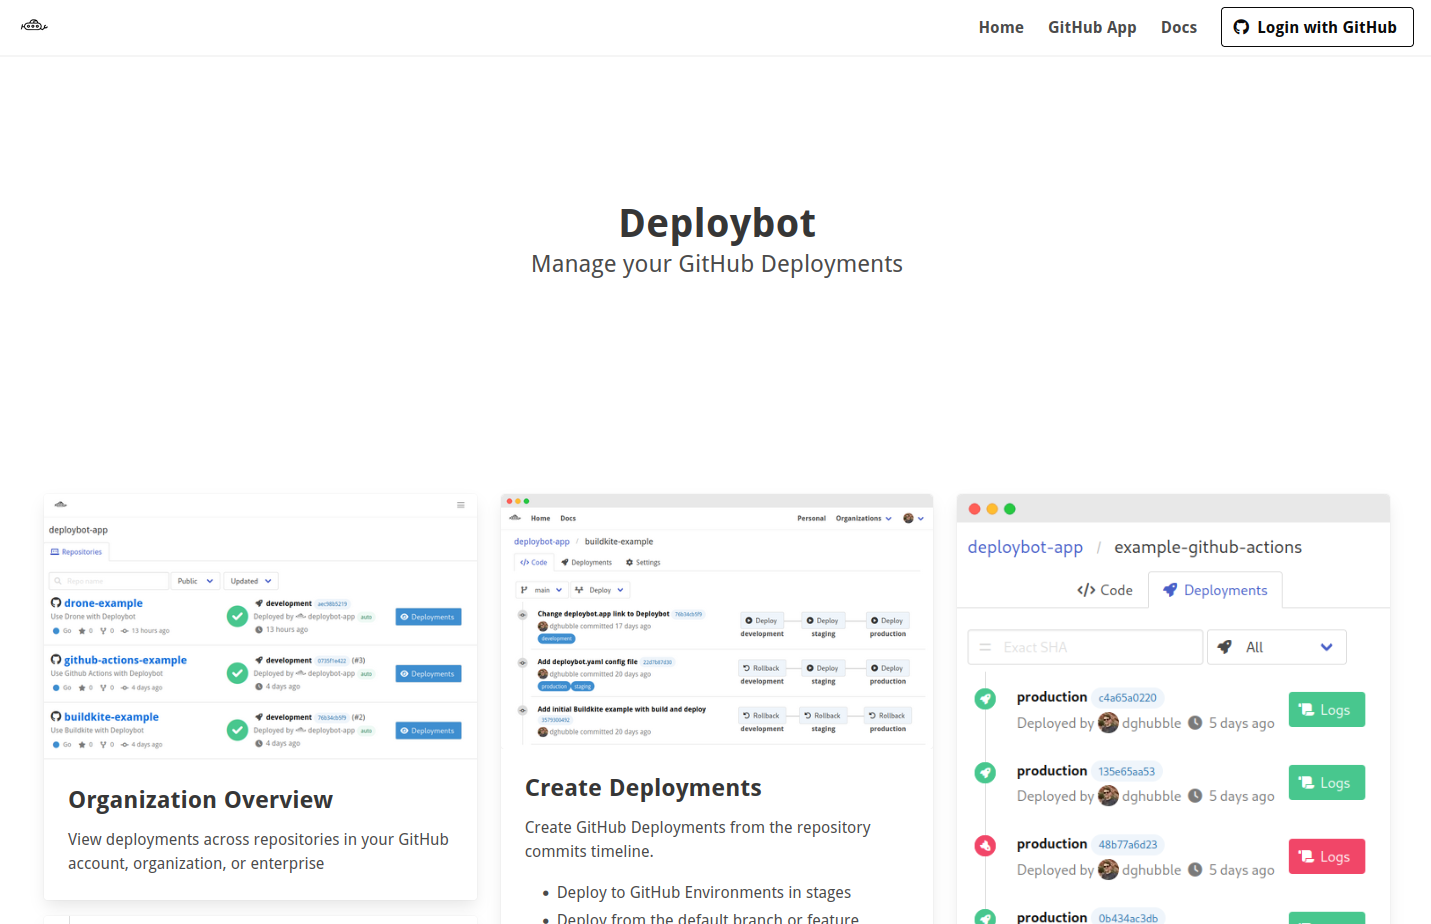Click the green check icon for buildkite-example

(237, 731)
